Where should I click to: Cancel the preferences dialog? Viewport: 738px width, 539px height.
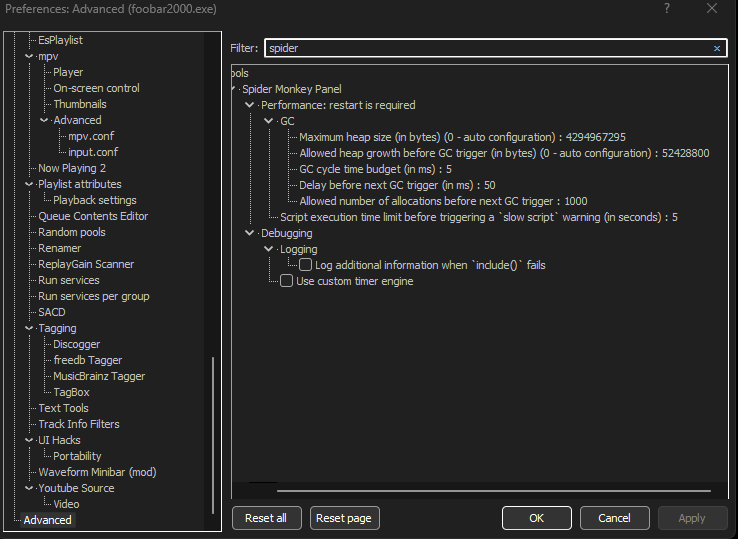[615, 518]
